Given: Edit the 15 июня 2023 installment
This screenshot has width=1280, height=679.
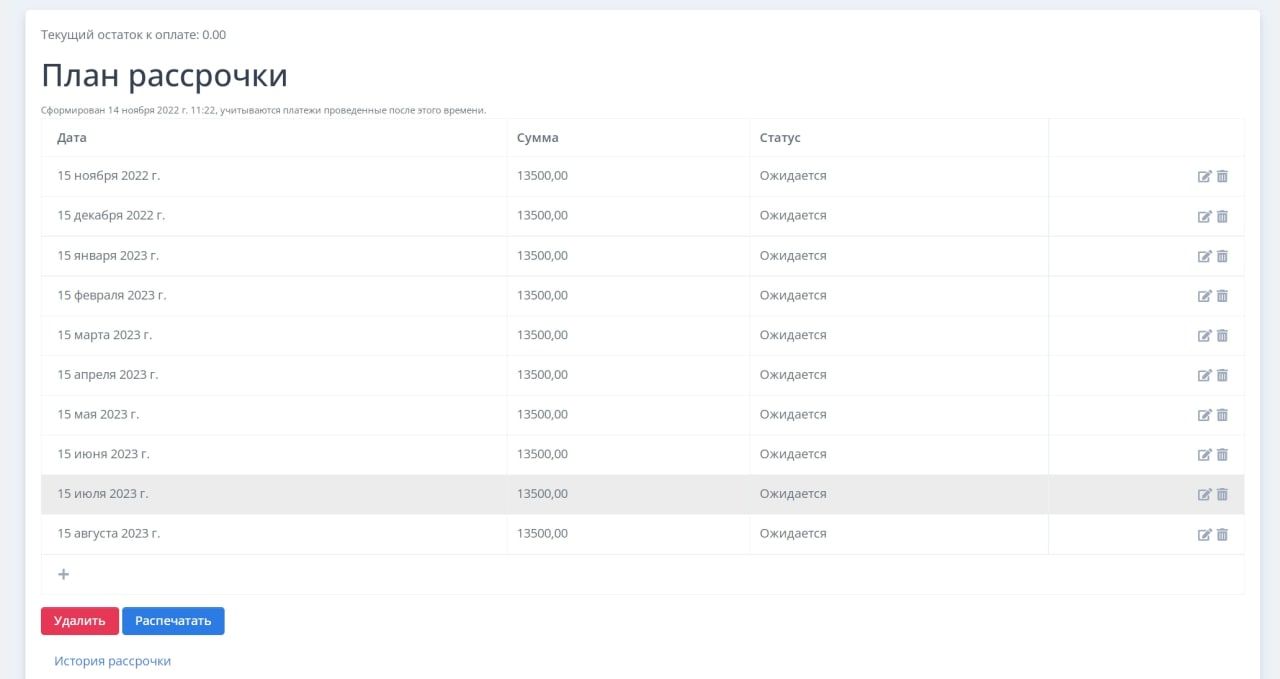Looking at the screenshot, I should tap(1204, 455).
